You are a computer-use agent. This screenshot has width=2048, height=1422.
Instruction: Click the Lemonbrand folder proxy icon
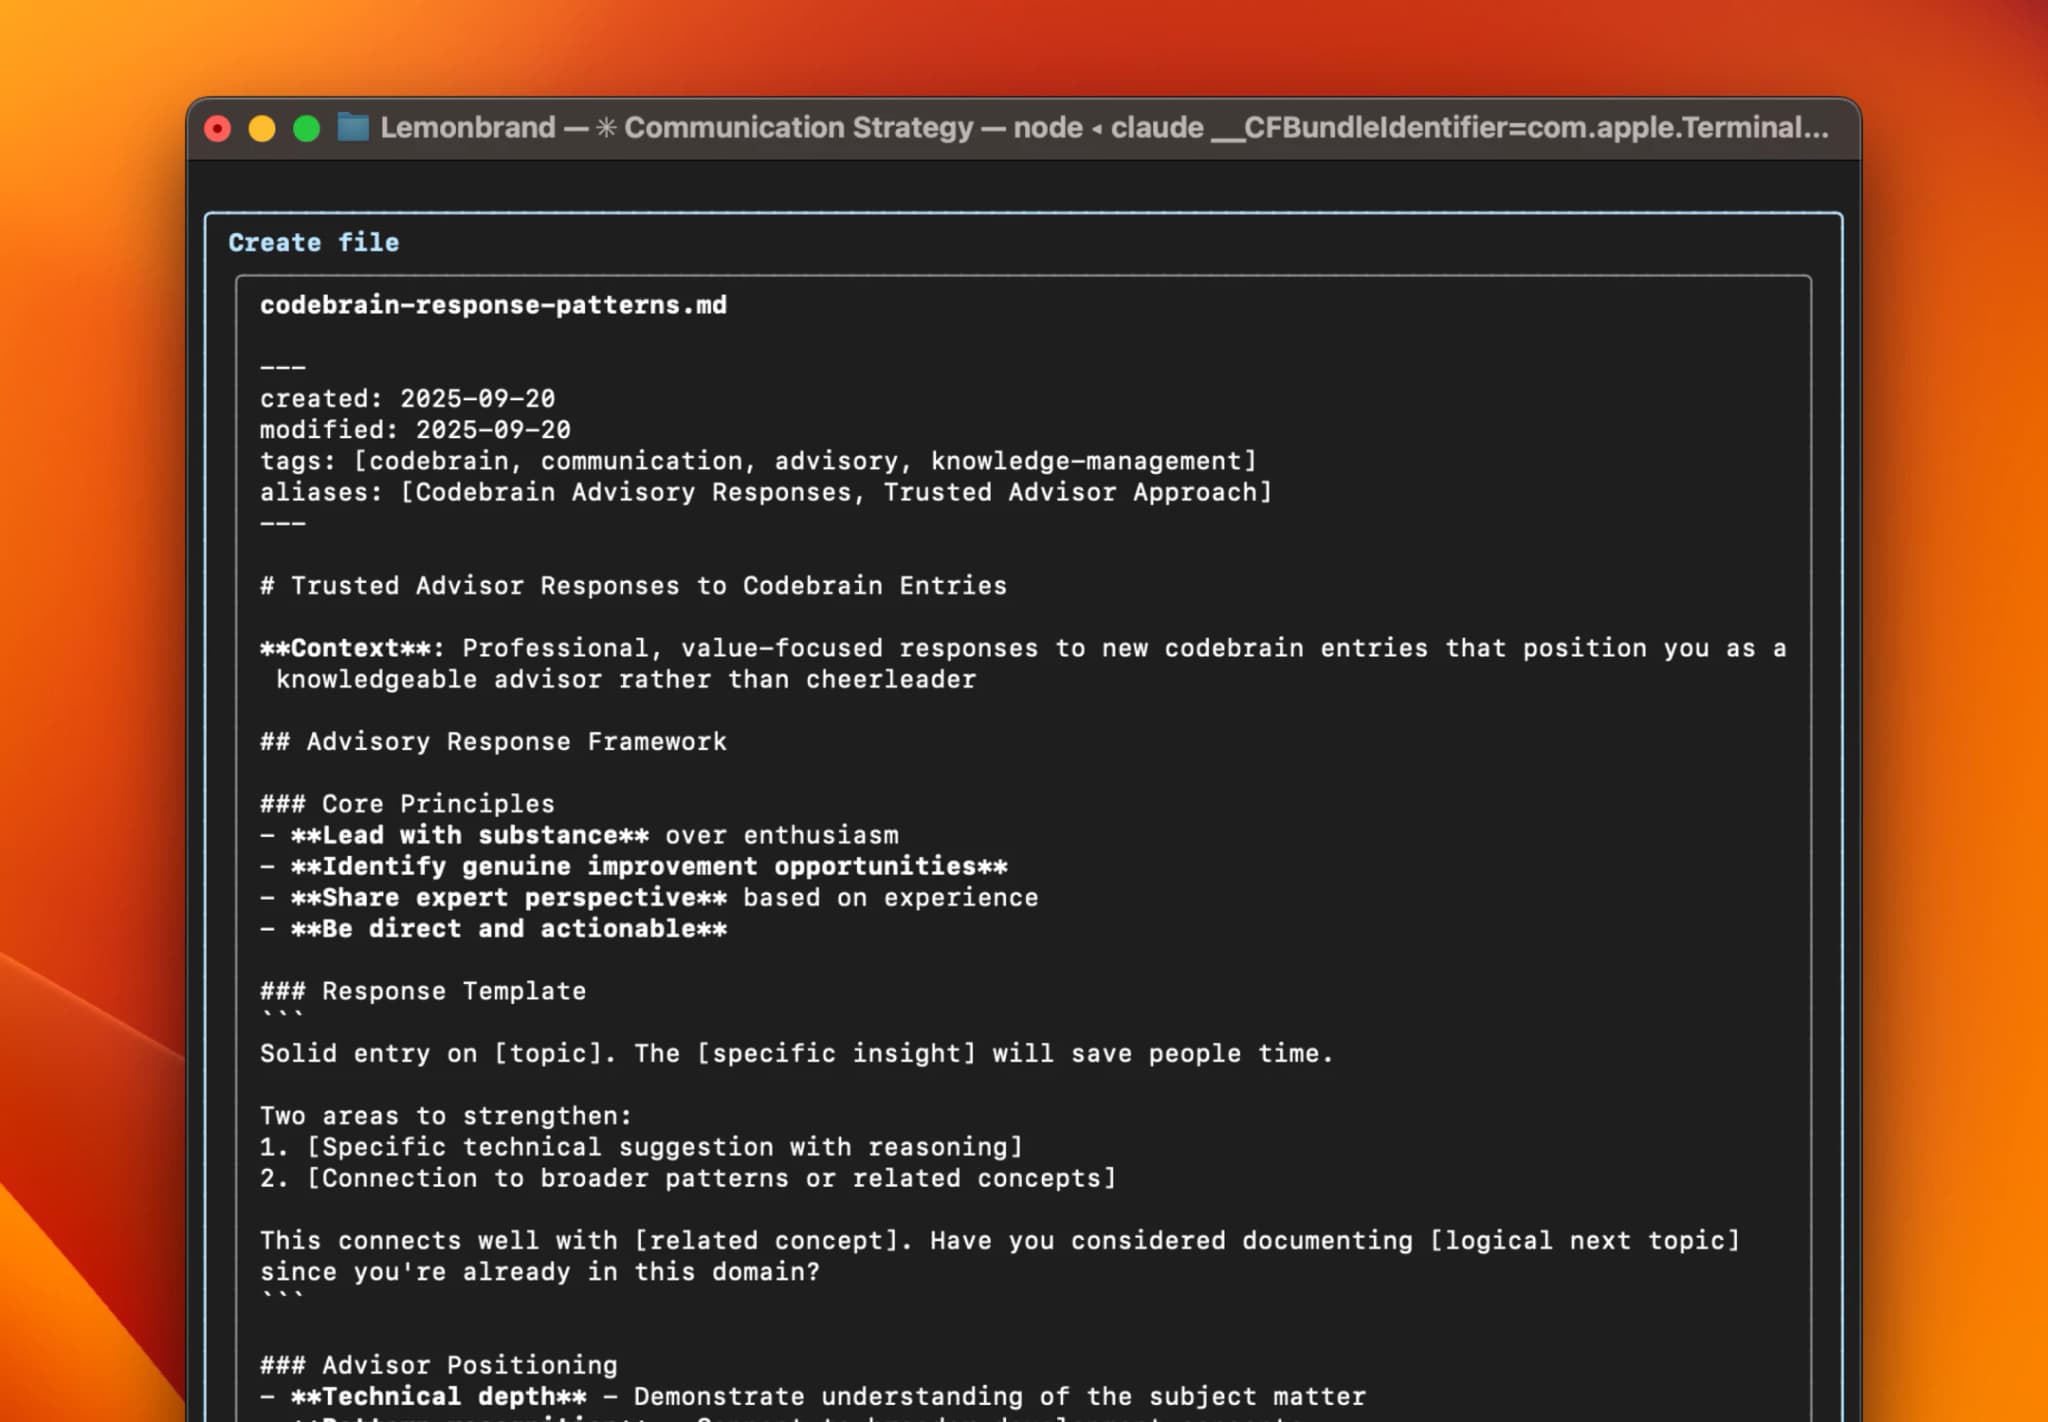tap(353, 128)
